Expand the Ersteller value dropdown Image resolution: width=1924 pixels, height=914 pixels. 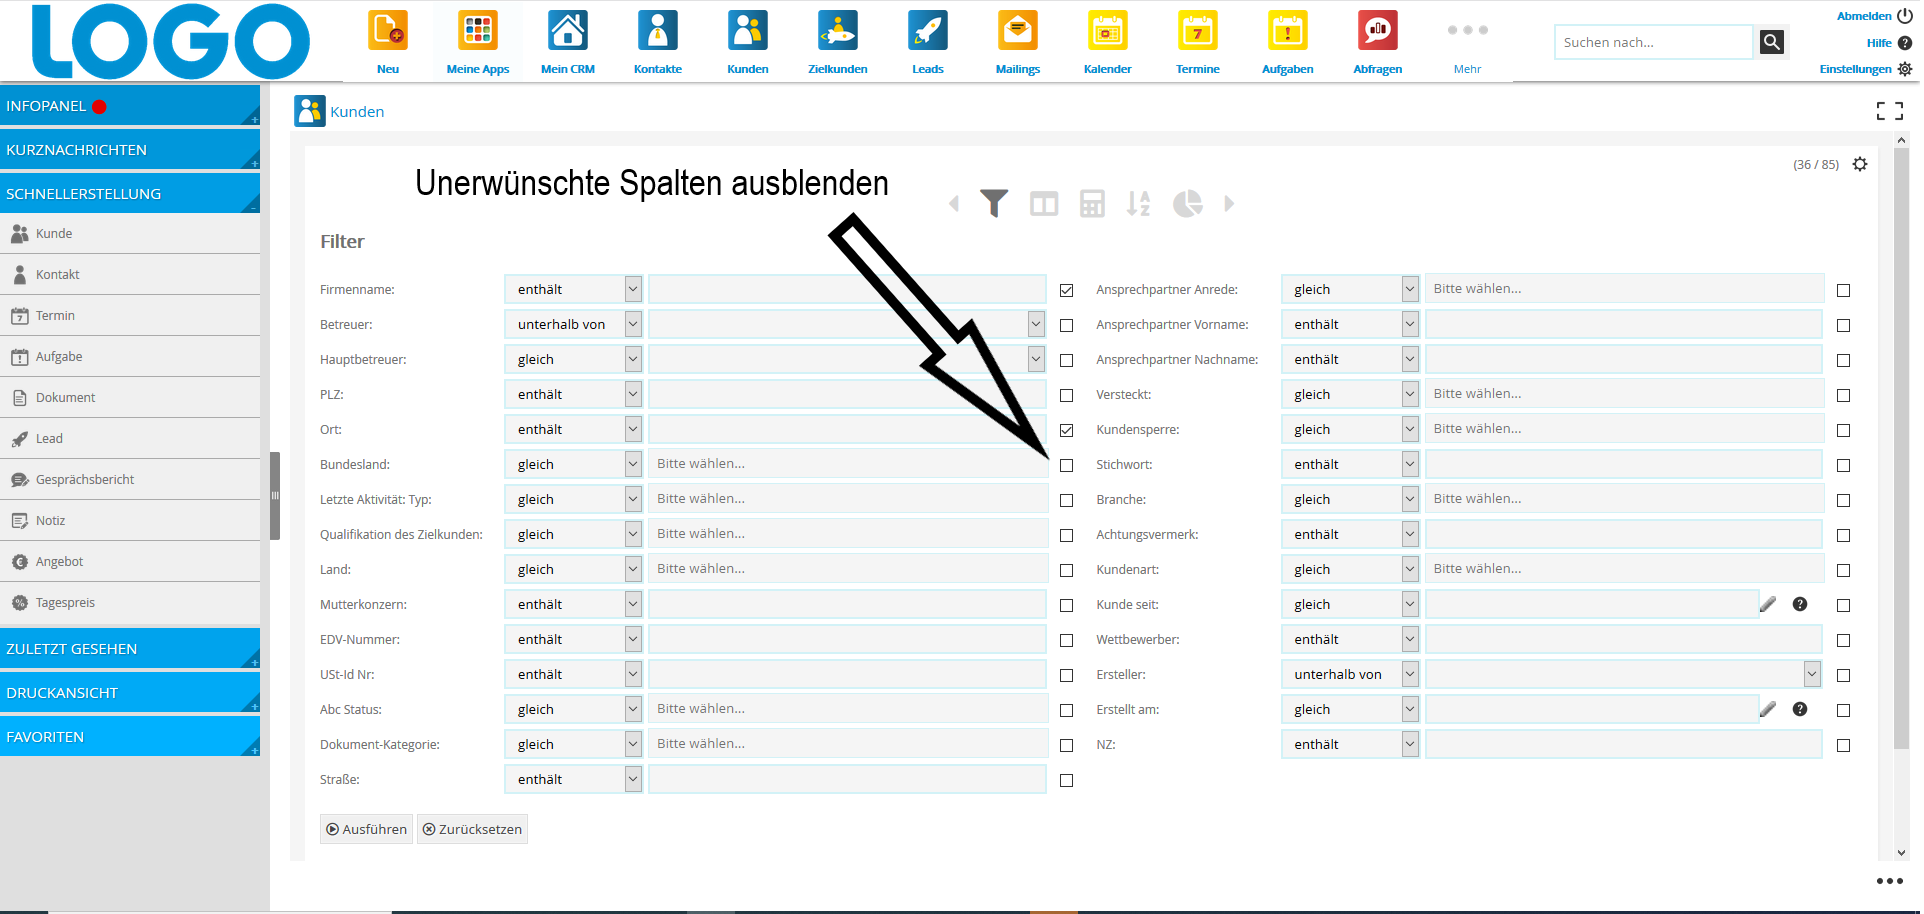[x=1811, y=675]
